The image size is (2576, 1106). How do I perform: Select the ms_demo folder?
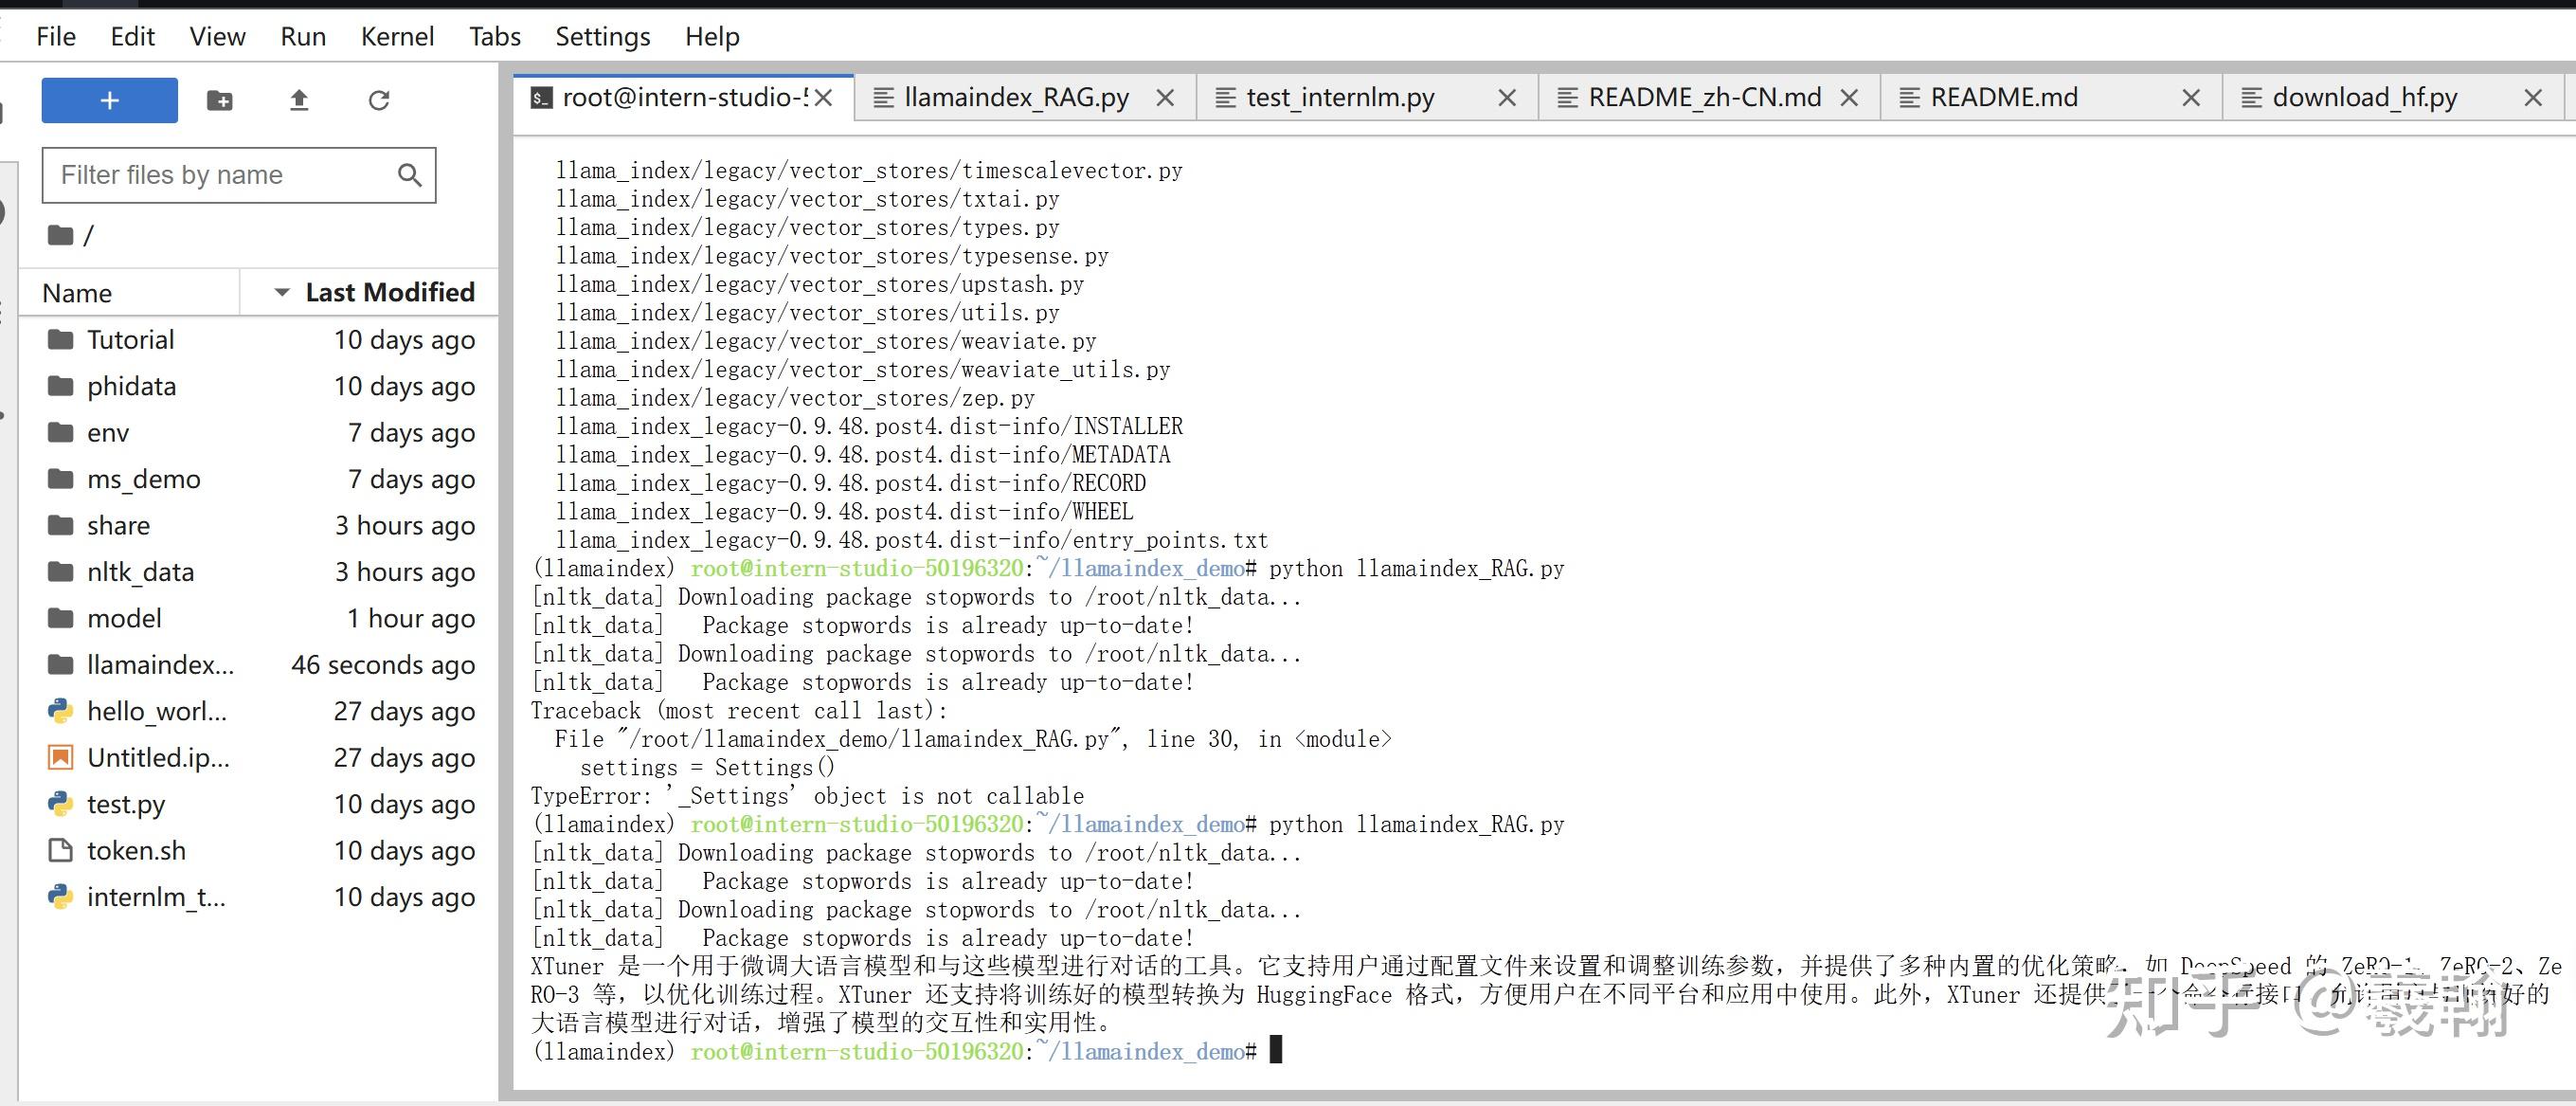(x=260, y=479)
